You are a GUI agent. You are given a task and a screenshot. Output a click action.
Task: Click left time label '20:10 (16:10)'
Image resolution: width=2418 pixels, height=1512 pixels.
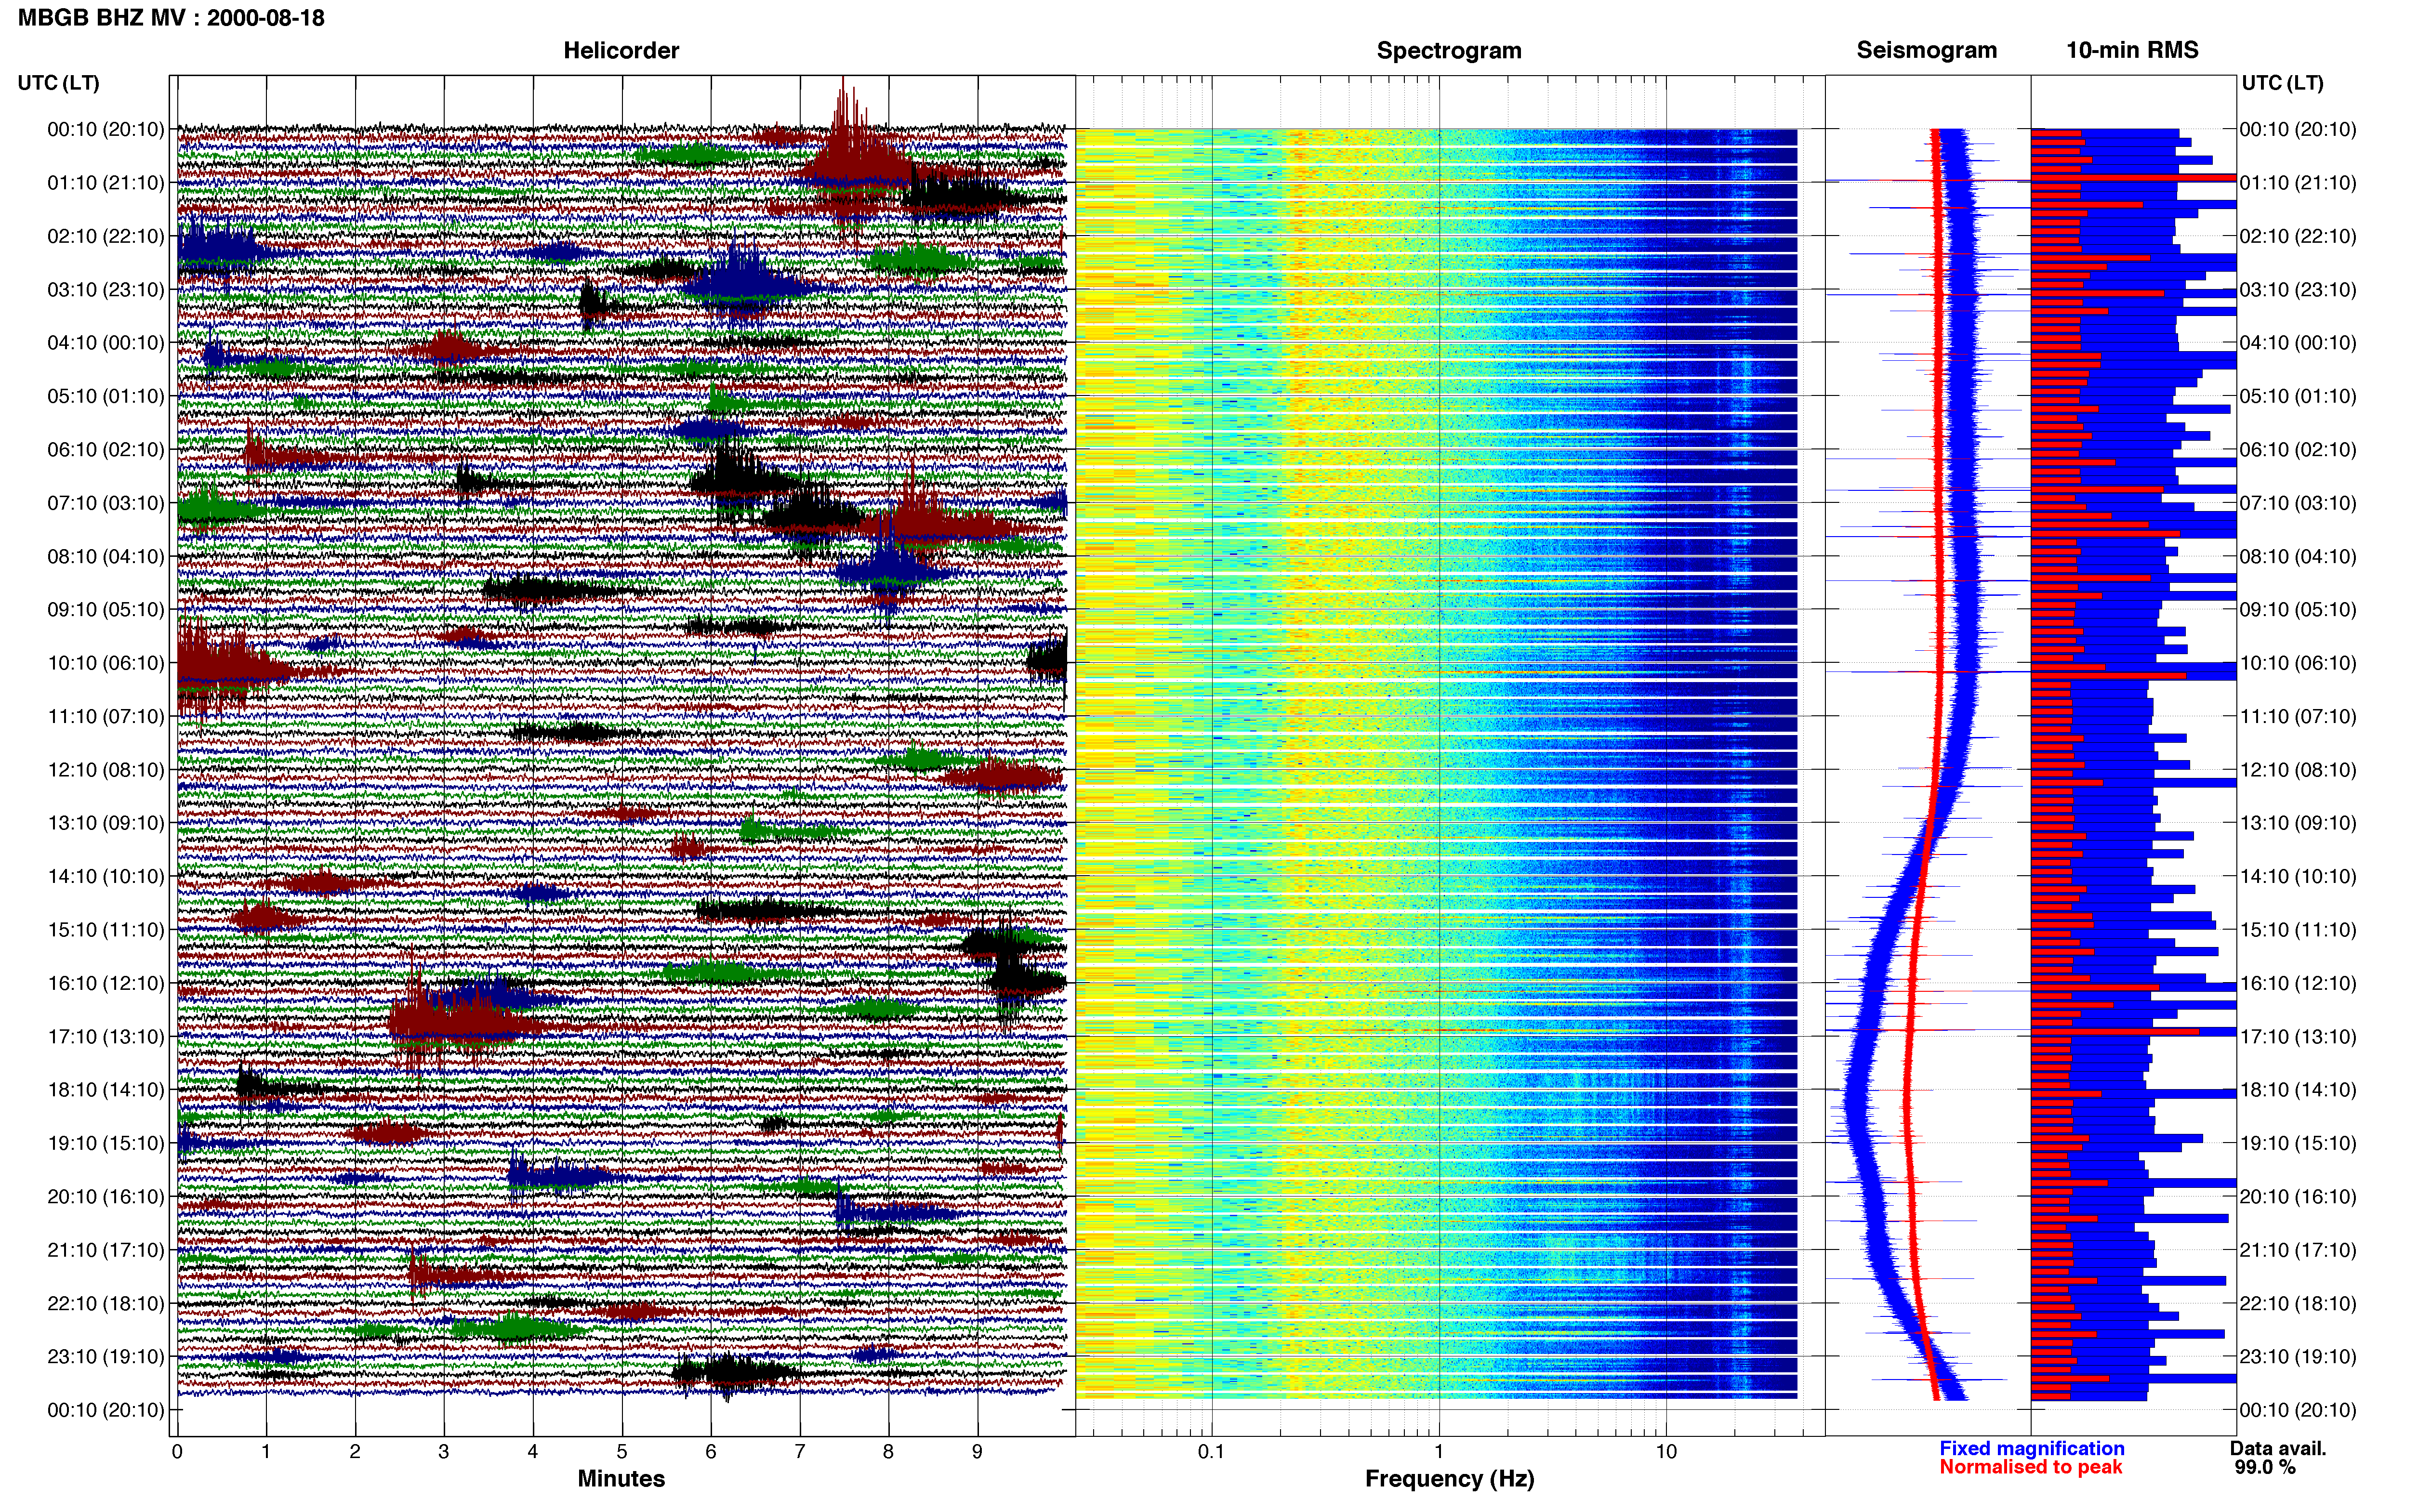pos(106,1197)
